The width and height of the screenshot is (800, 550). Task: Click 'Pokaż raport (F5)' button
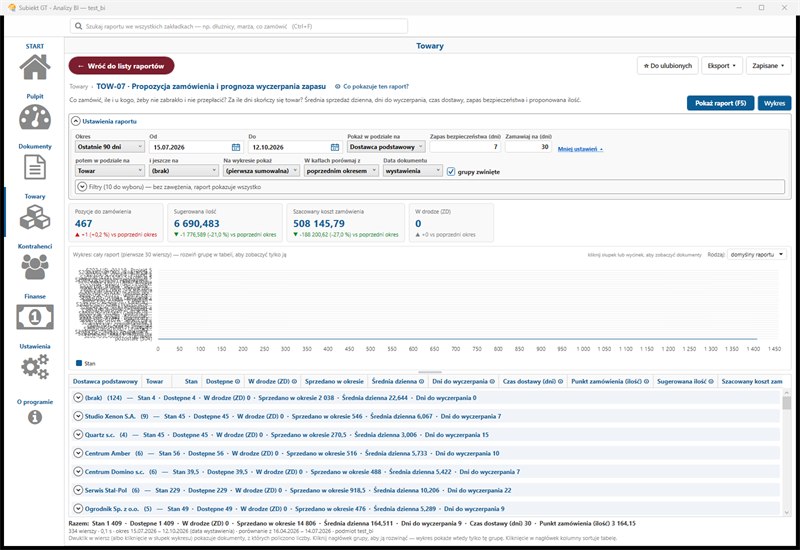[x=720, y=103]
